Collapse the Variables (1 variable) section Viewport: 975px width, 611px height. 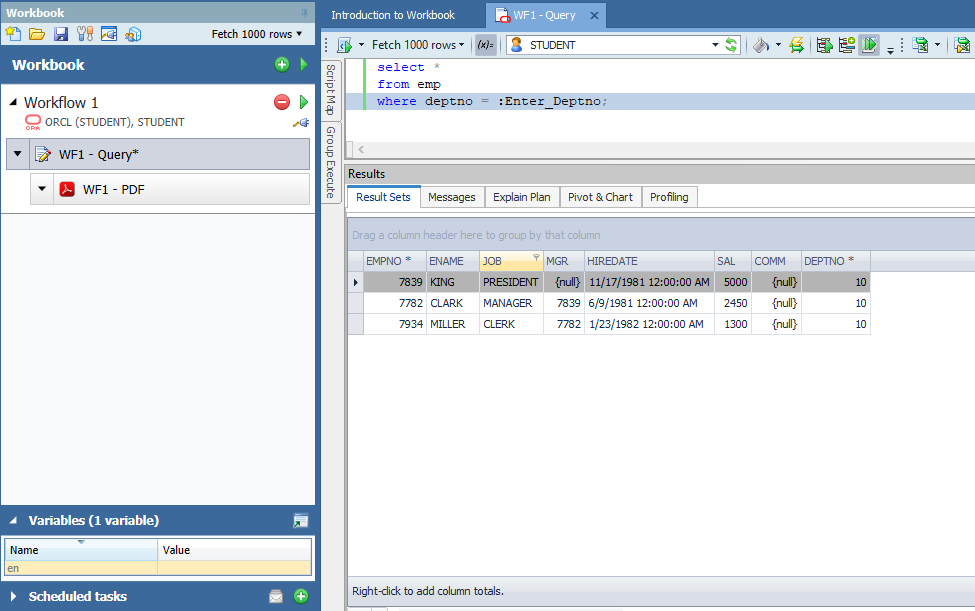(x=13, y=520)
